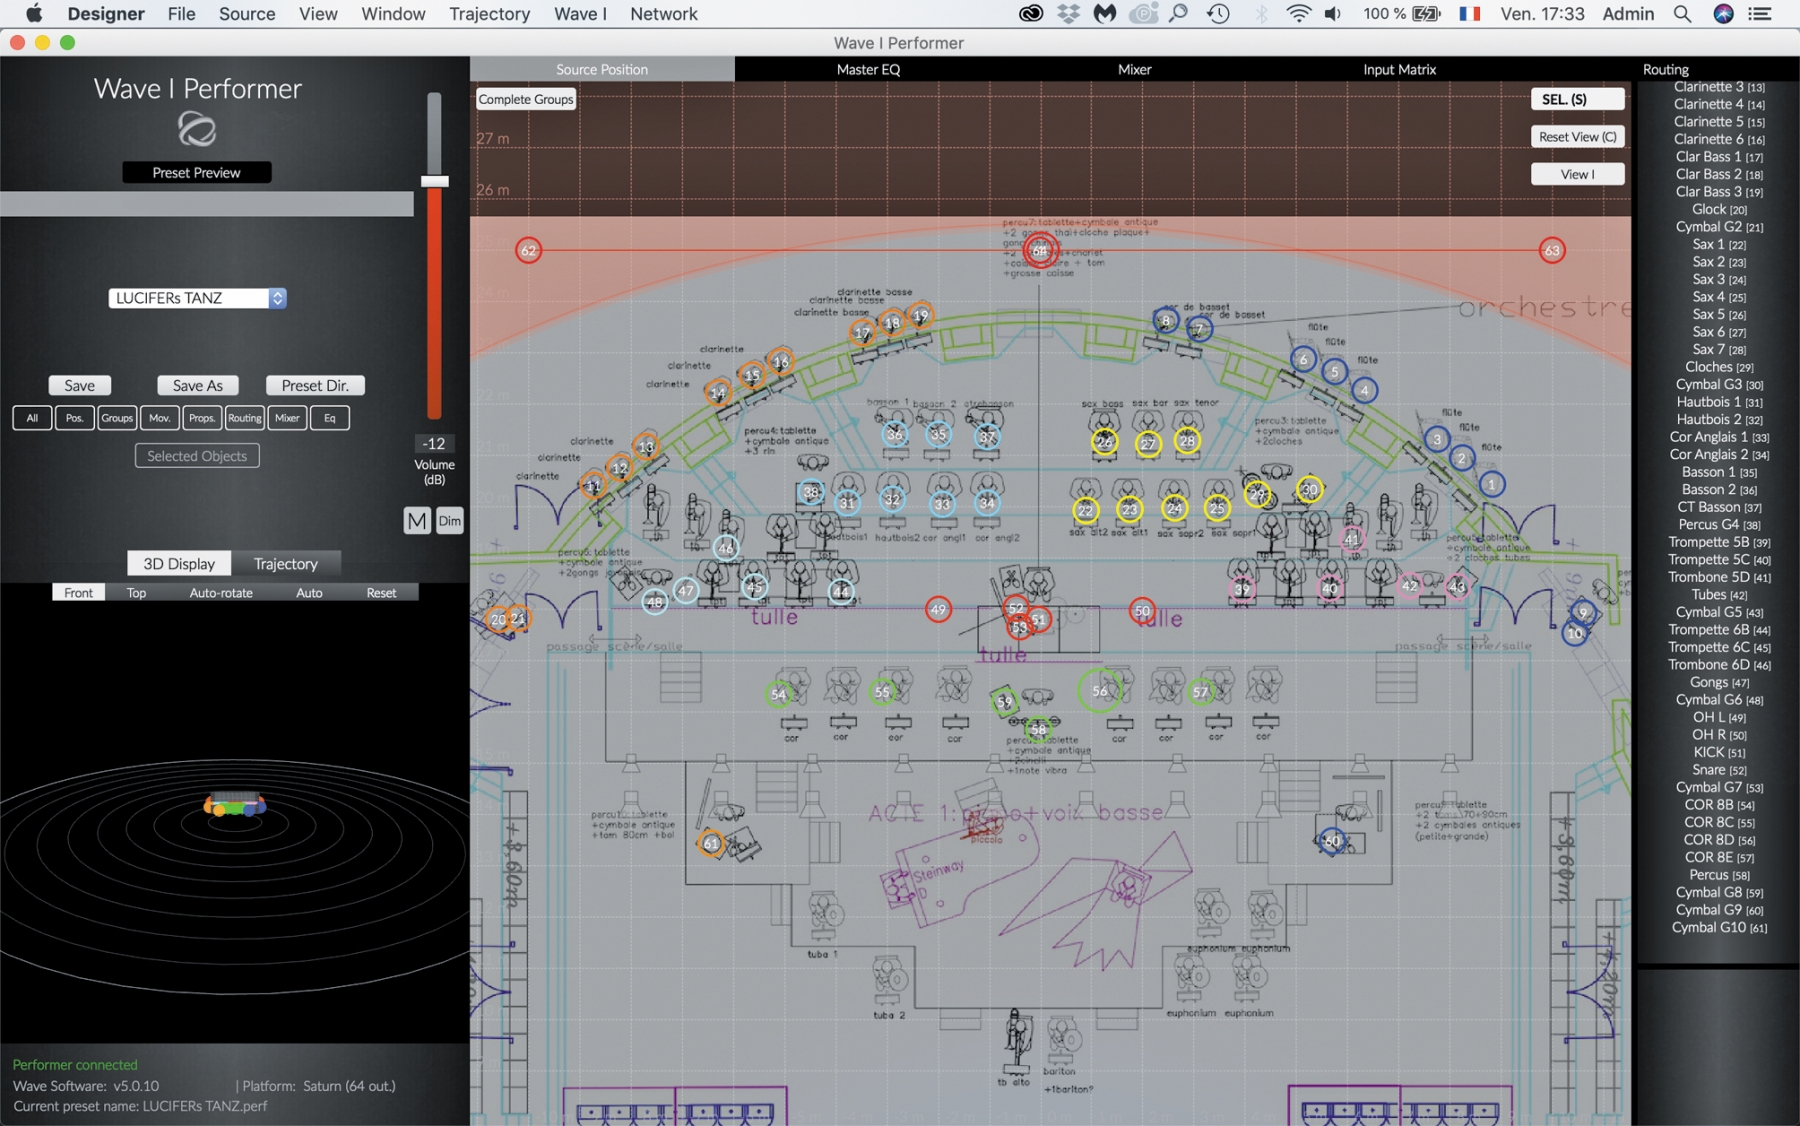
Task: Toggle the Dim button
Action: tap(450, 521)
